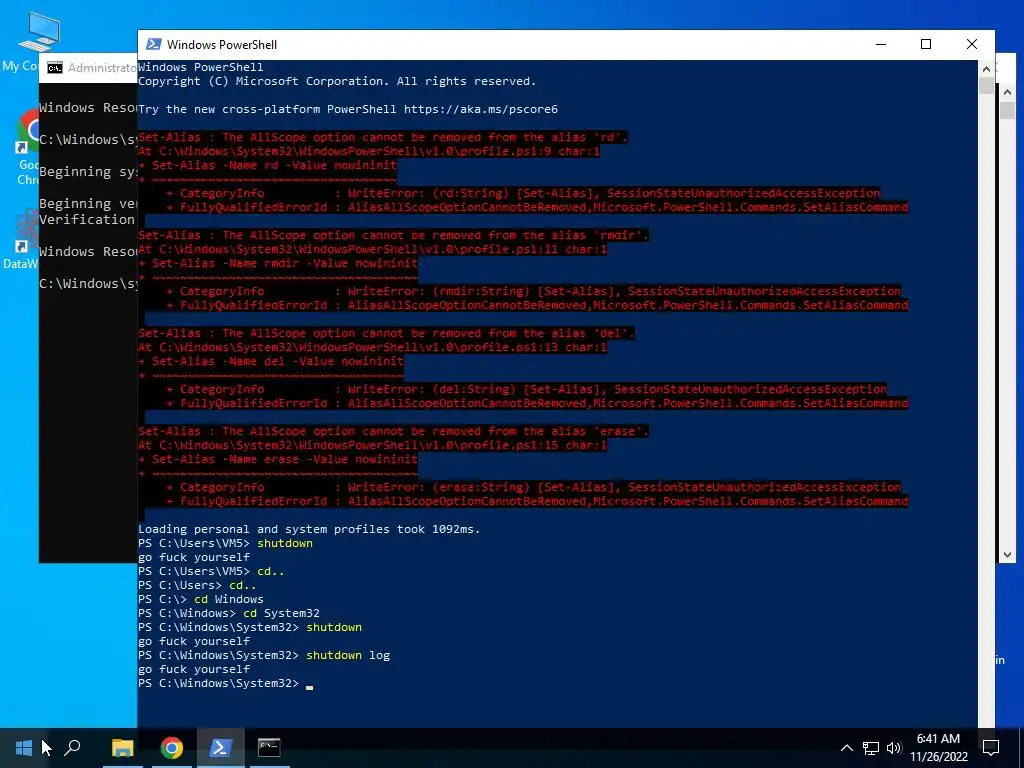Open File Explorer from the taskbar

(122, 748)
